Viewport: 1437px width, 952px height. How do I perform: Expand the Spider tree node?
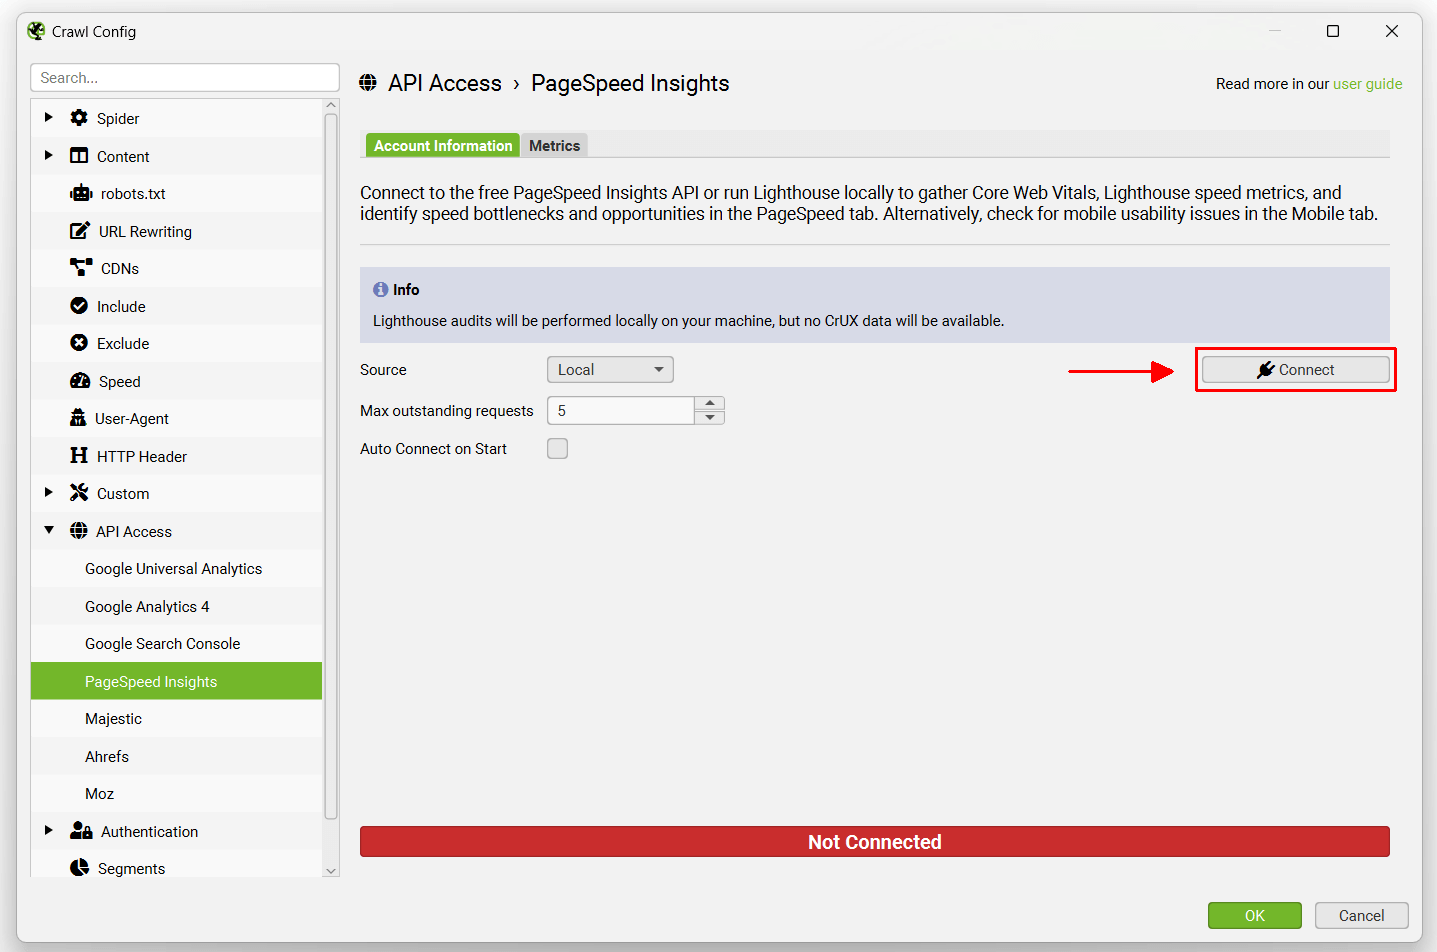pyautogui.click(x=48, y=118)
